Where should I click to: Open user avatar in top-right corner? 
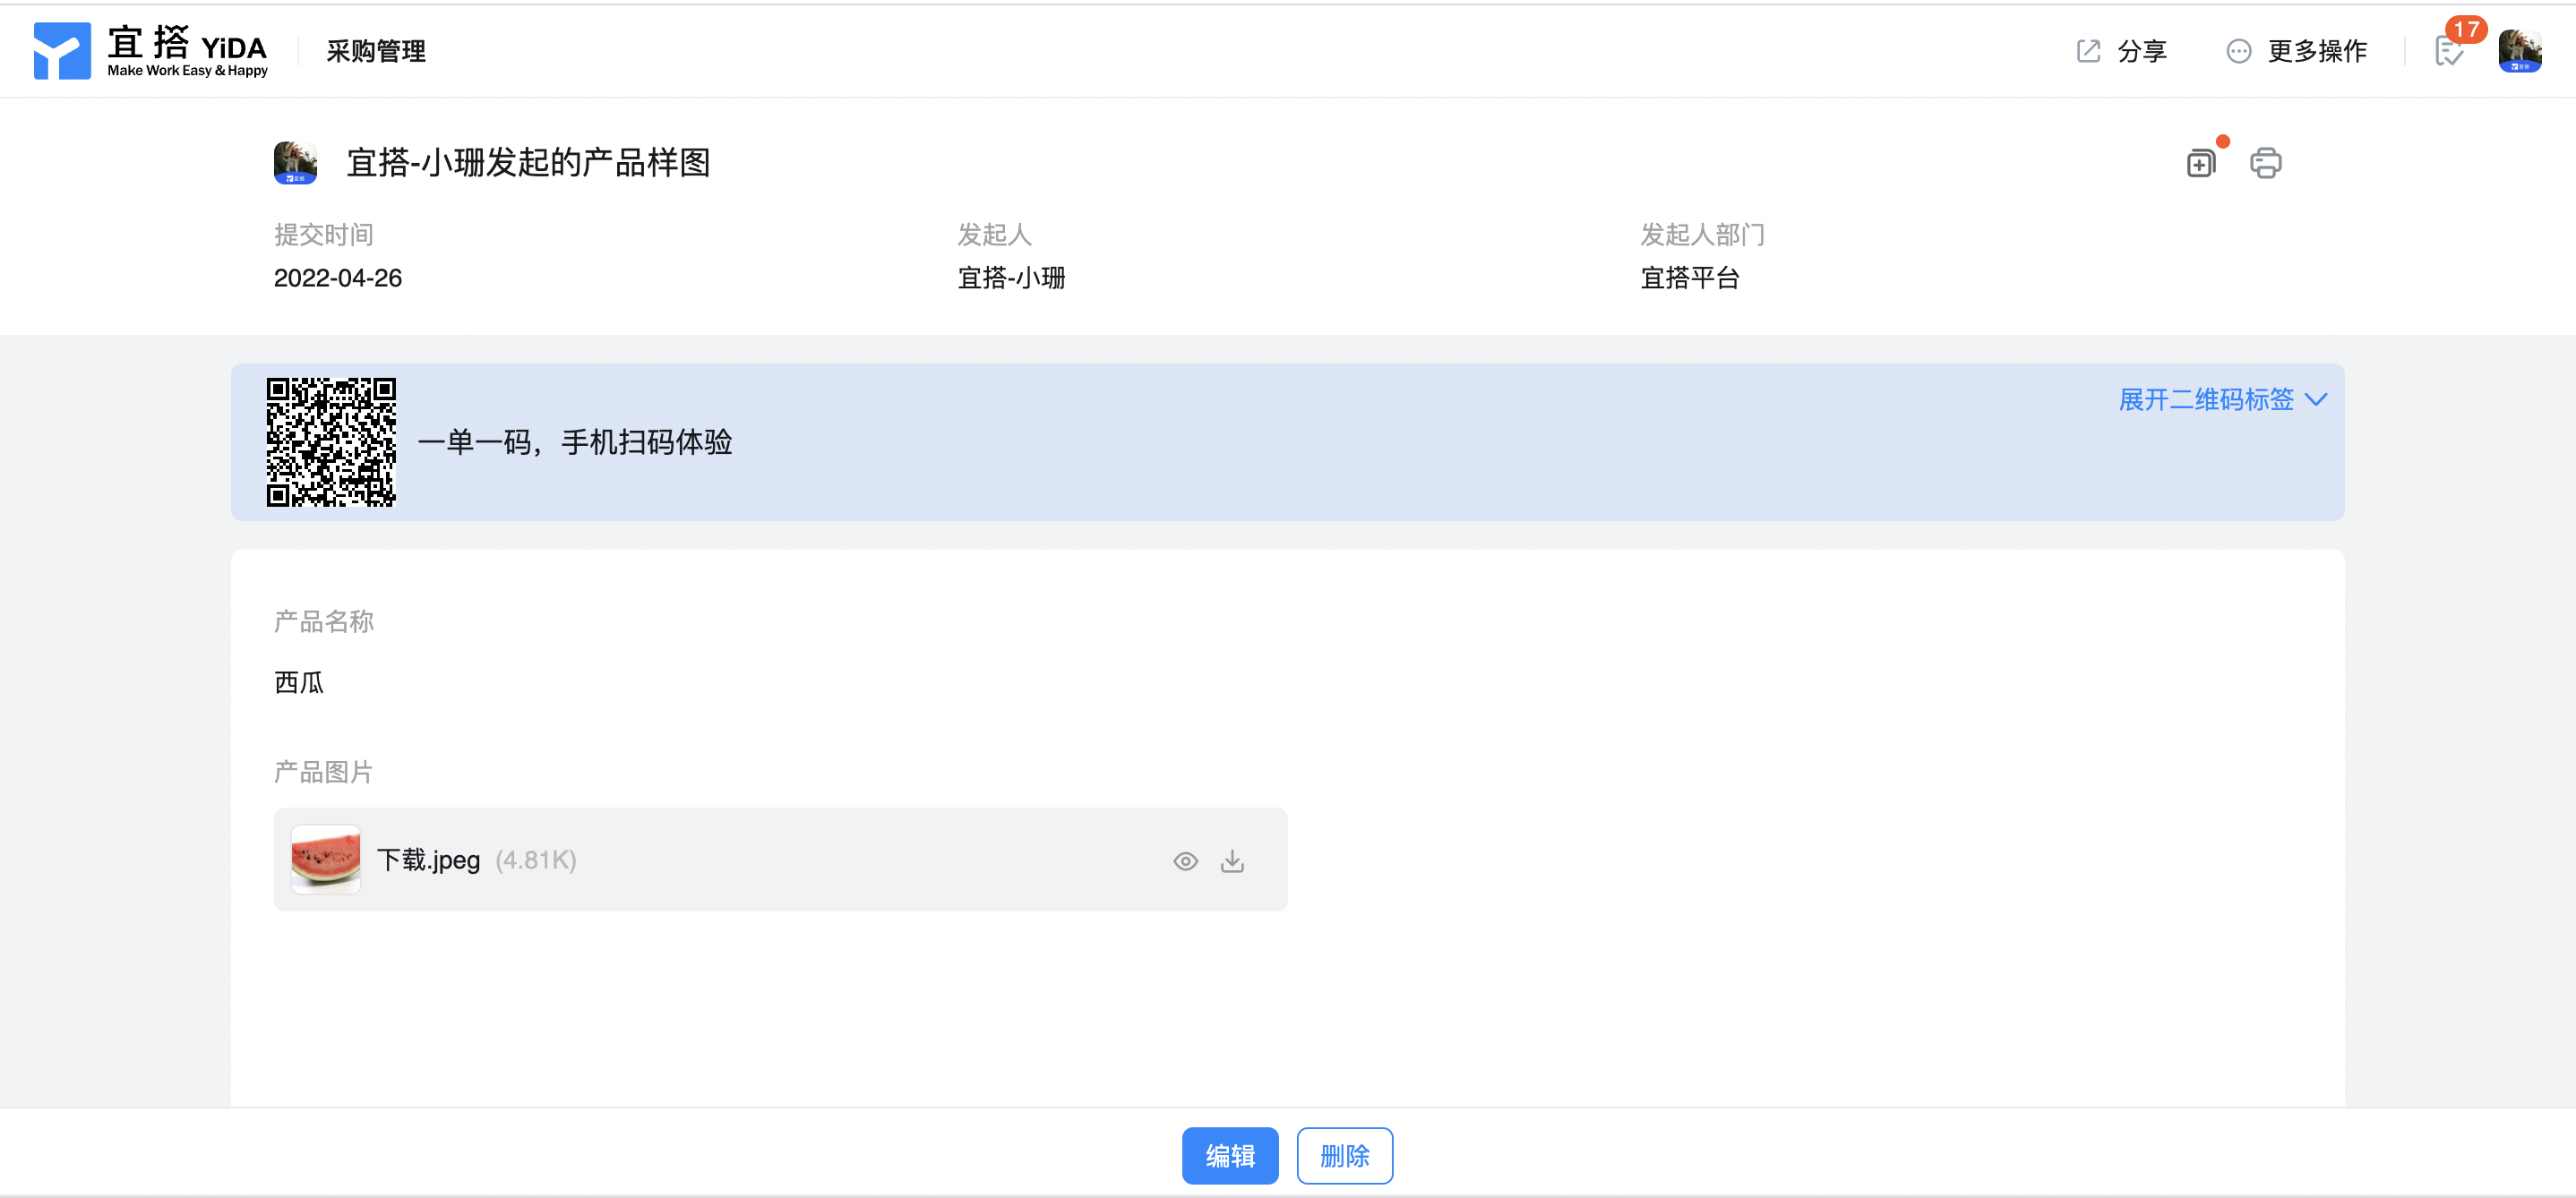click(2519, 51)
